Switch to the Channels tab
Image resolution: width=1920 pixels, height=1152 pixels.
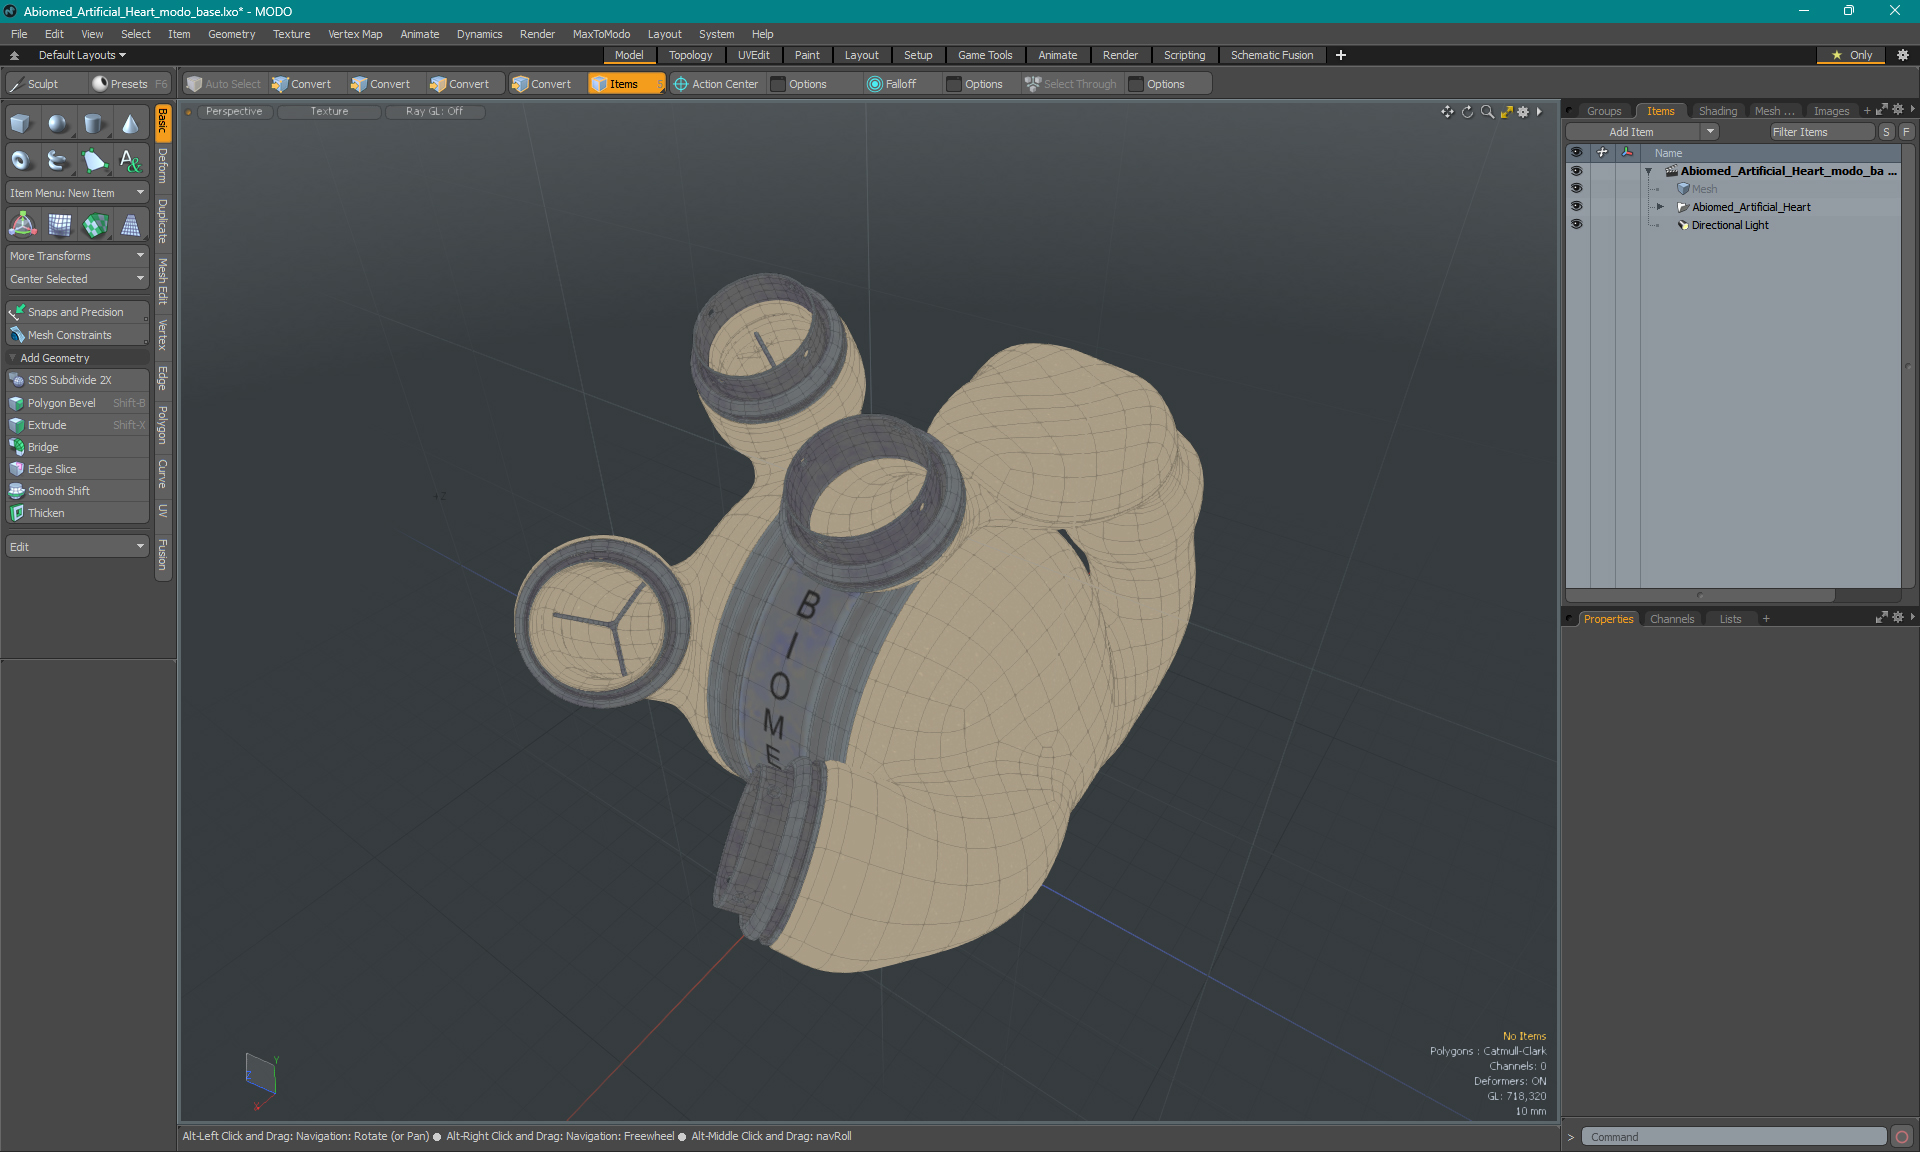[x=1672, y=619]
